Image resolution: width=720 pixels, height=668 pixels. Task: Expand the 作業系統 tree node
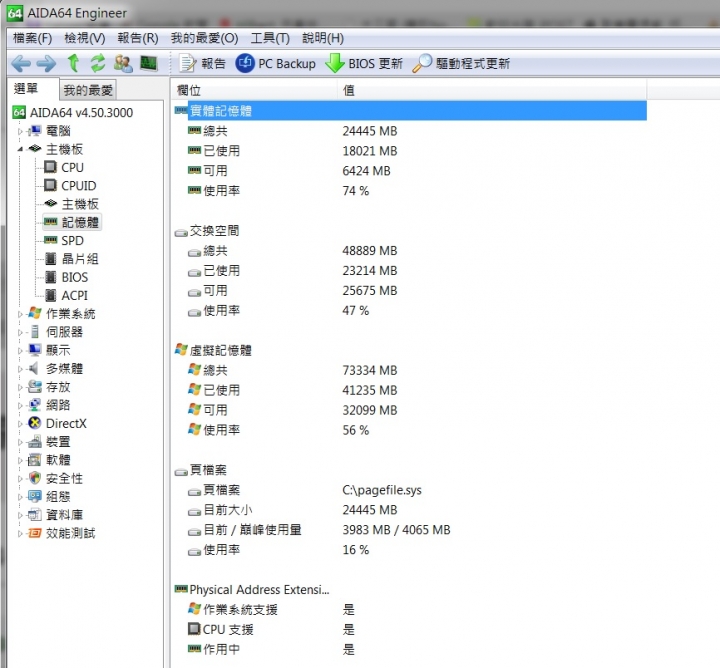click(20, 314)
